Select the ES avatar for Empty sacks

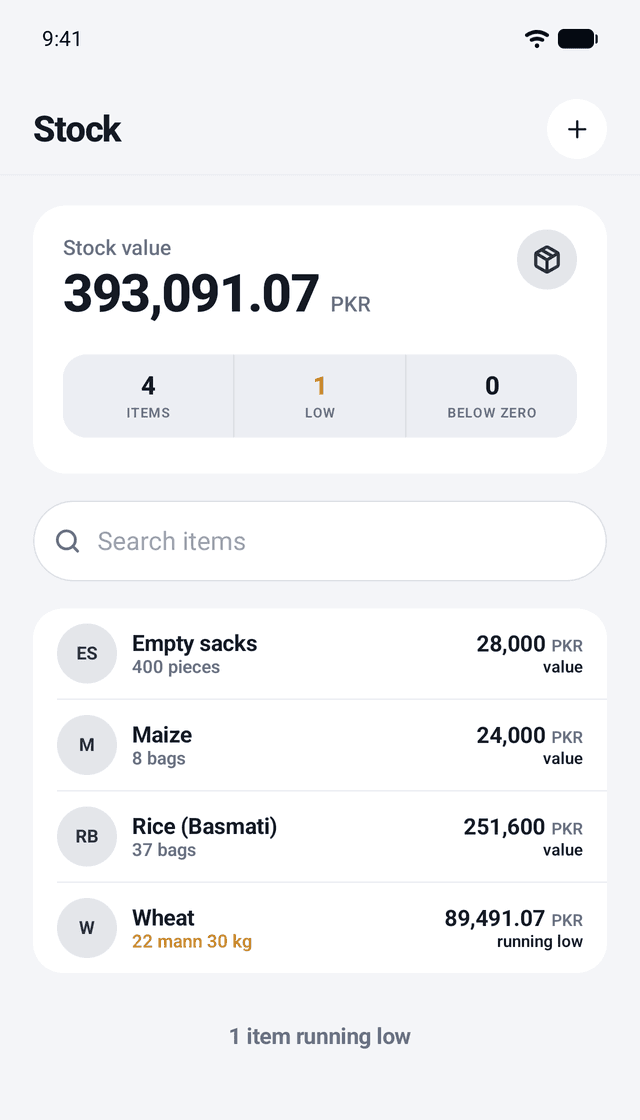point(87,654)
